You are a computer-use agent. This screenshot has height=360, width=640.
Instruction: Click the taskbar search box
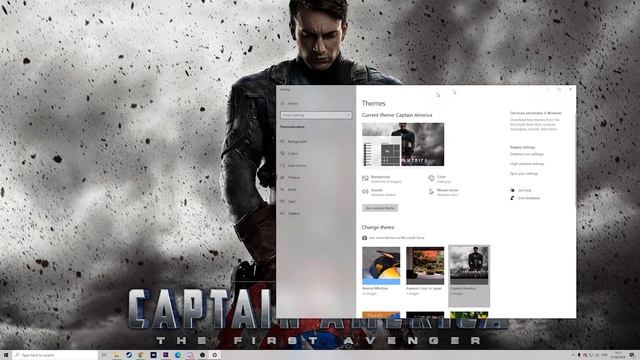pos(55,355)
